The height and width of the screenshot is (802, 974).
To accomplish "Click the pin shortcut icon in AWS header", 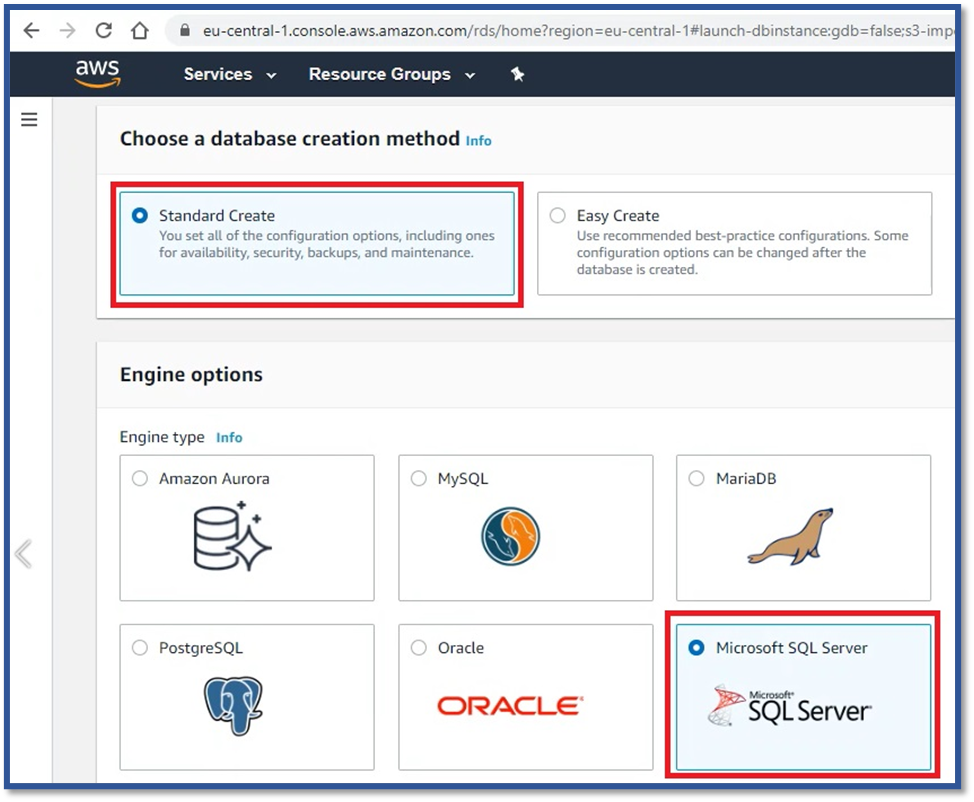I will pos(517,75).
